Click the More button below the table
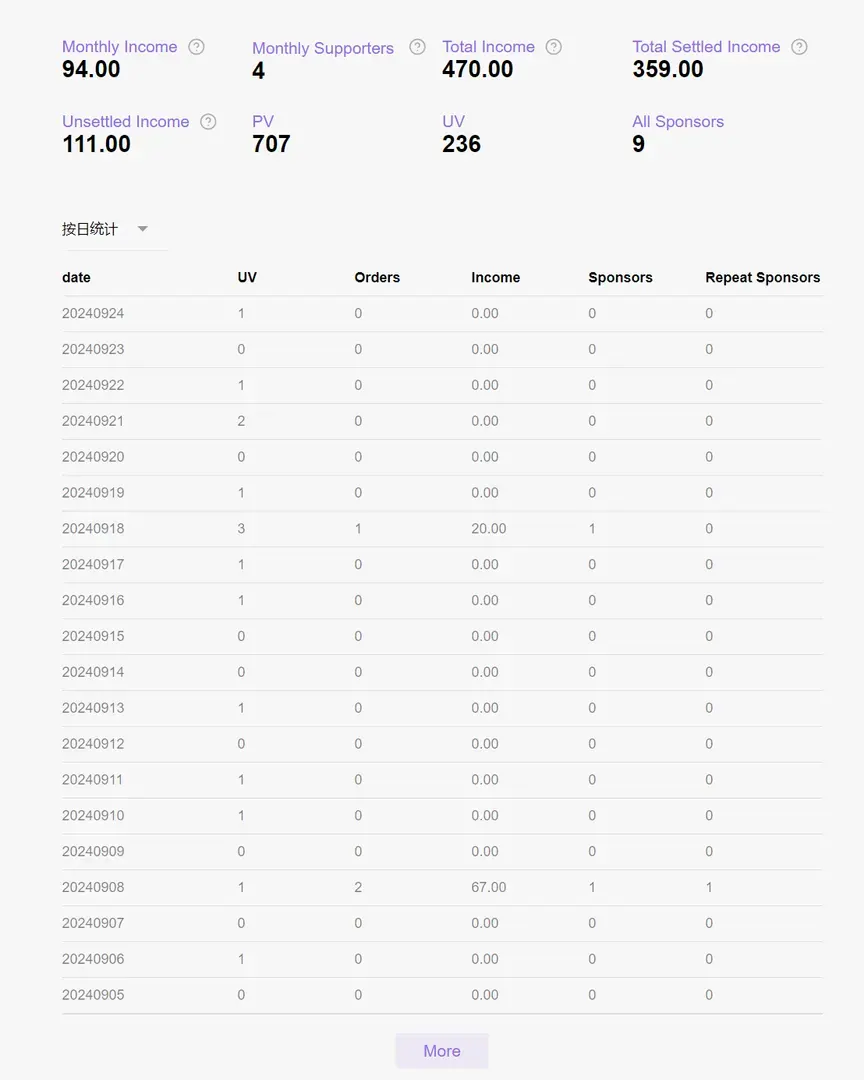864x1080 pixels. tap(442, 1051)
